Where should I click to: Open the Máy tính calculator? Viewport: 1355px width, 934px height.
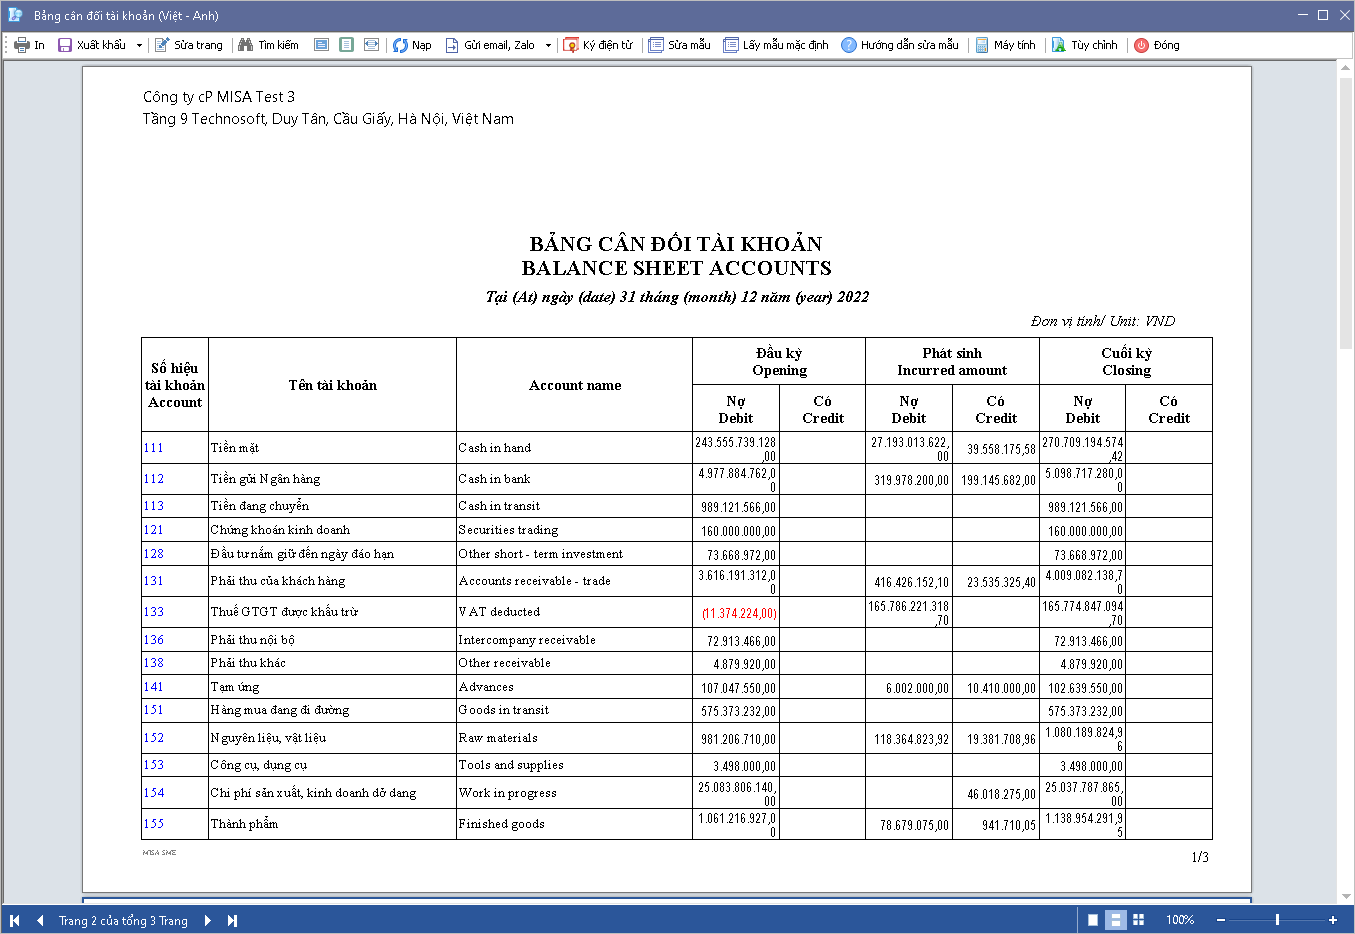pos(982,45)
